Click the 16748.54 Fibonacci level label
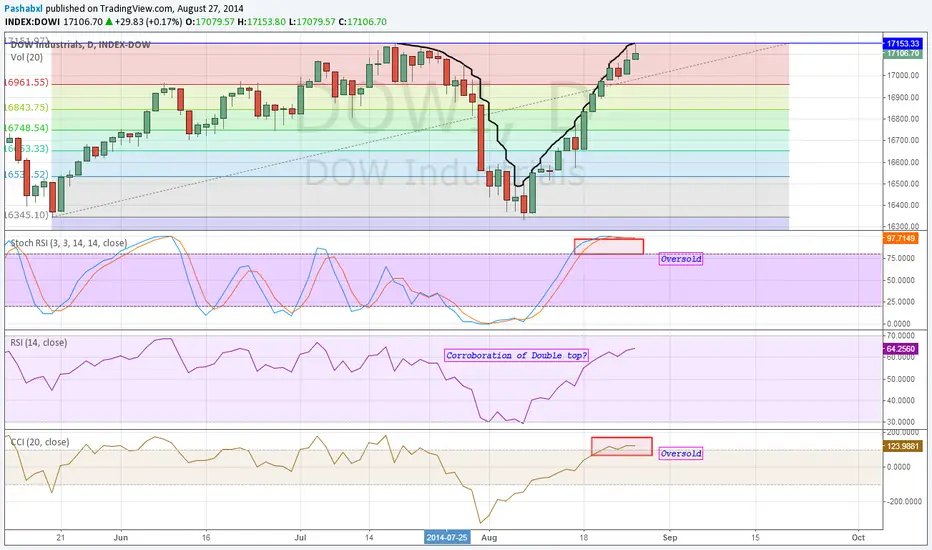Image resolution: width=932 pixels, height=550 pixels. coord(26,128)
